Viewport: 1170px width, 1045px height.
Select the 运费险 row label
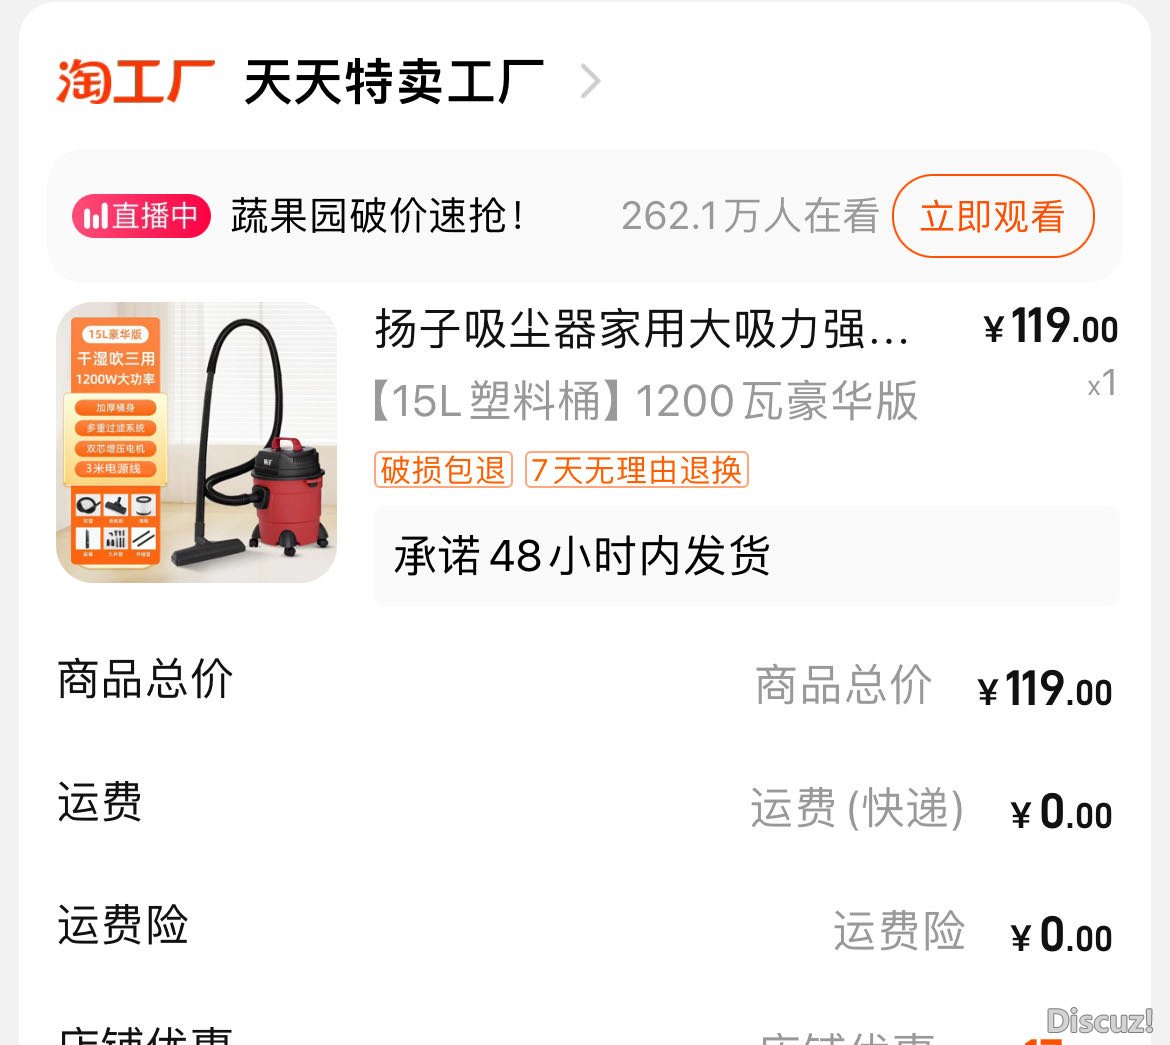[123, 925]
